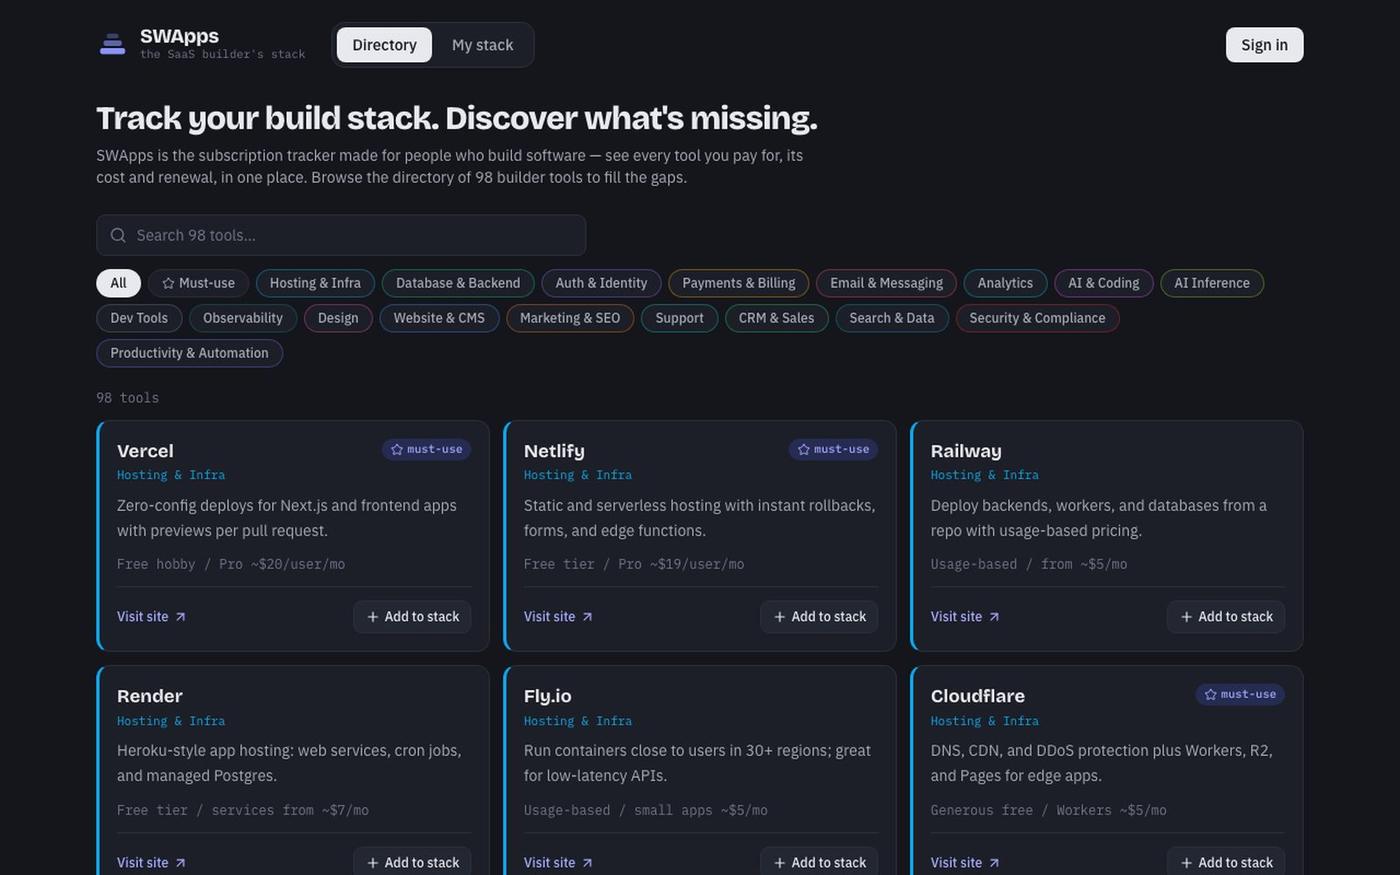Viewport: 1400px width, 875px height.
Task: Filter by Email & Messaging category
Action: (x=886, y=283)
